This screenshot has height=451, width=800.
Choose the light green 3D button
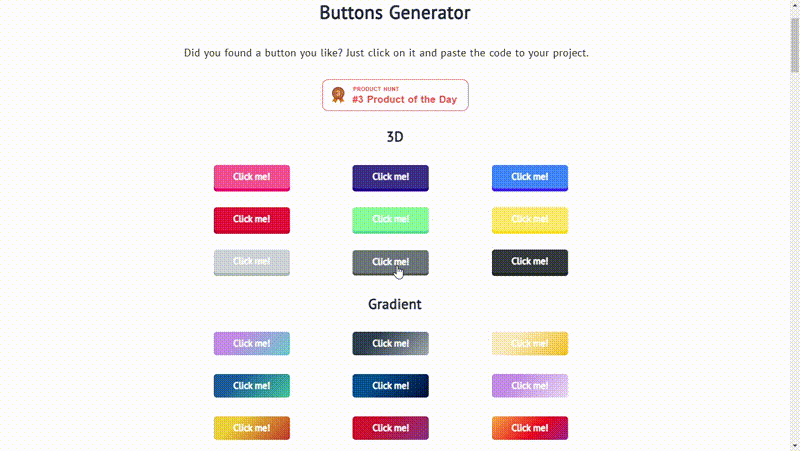(x=391, y=219)
